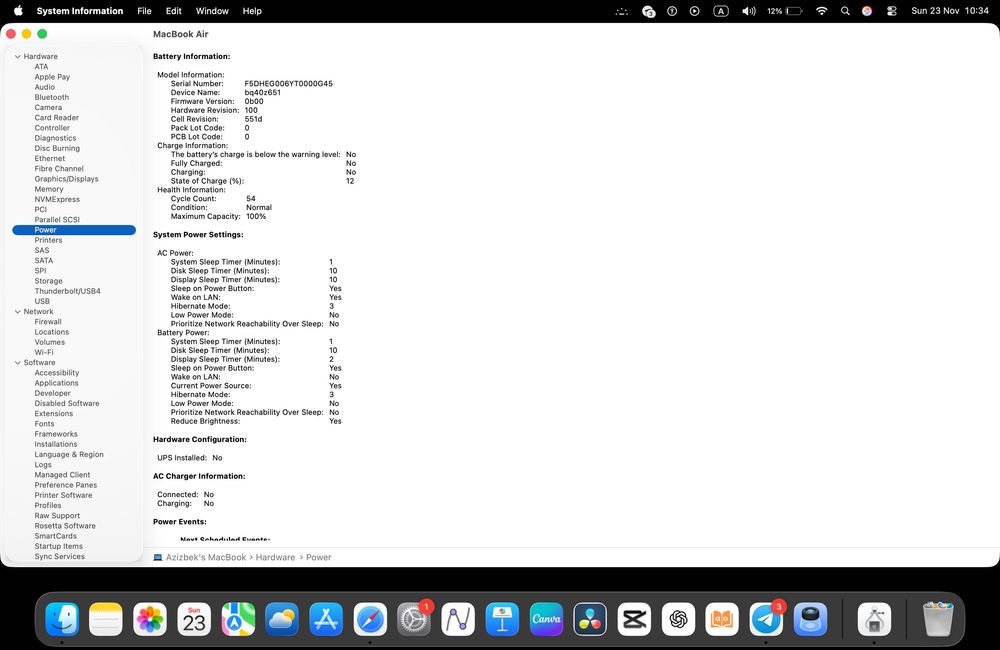This screenshot has height=650, width=1000.
Task: Click the Maximum Capacity 100% value
Action: pos(256,217)
